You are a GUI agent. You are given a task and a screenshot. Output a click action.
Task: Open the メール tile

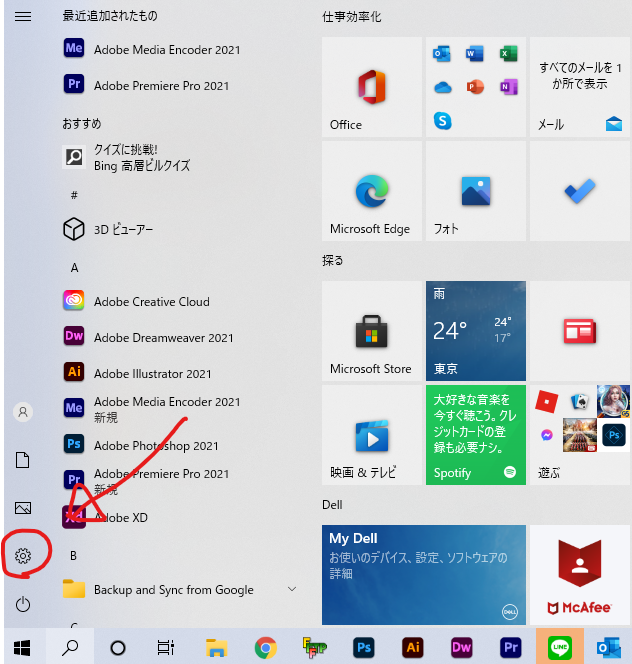point(579,87)
